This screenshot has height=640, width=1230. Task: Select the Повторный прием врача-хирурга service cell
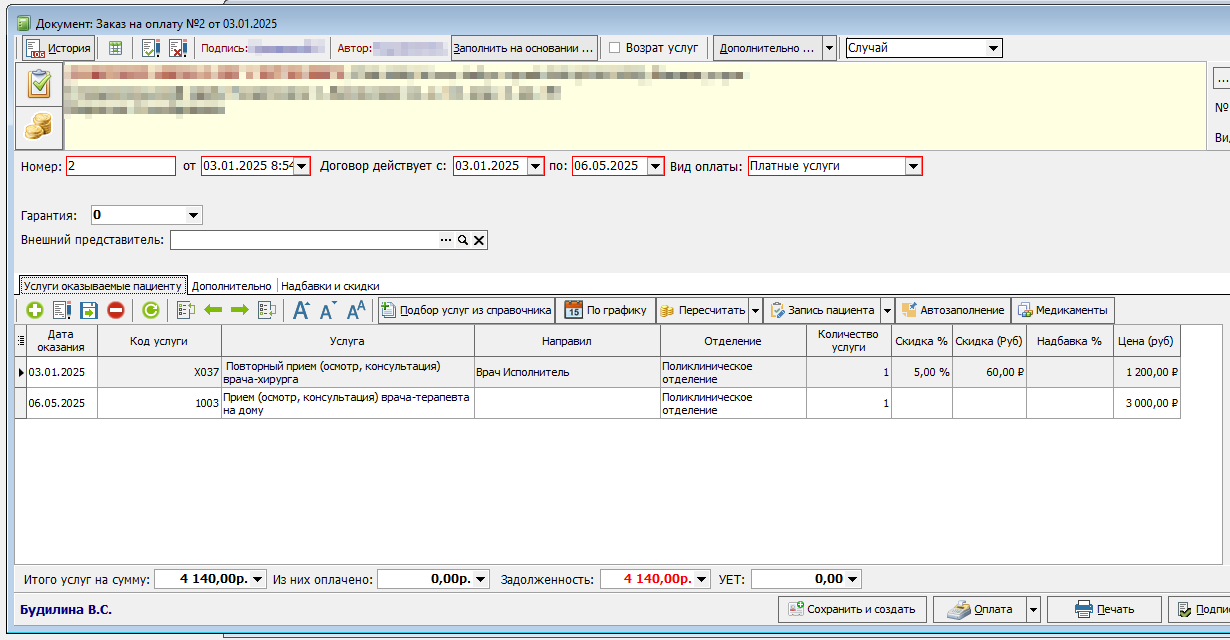pos(347,372)
